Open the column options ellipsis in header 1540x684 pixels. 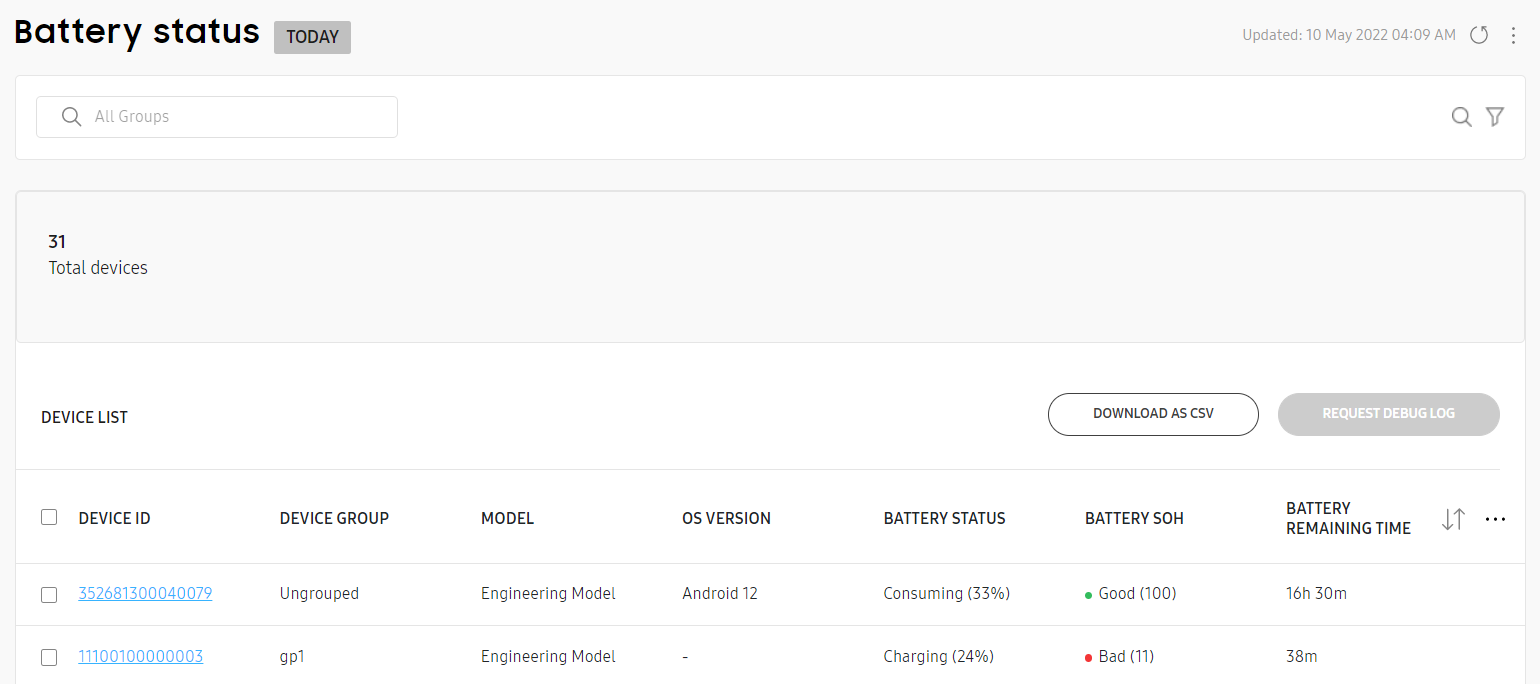pos(1495,519)
